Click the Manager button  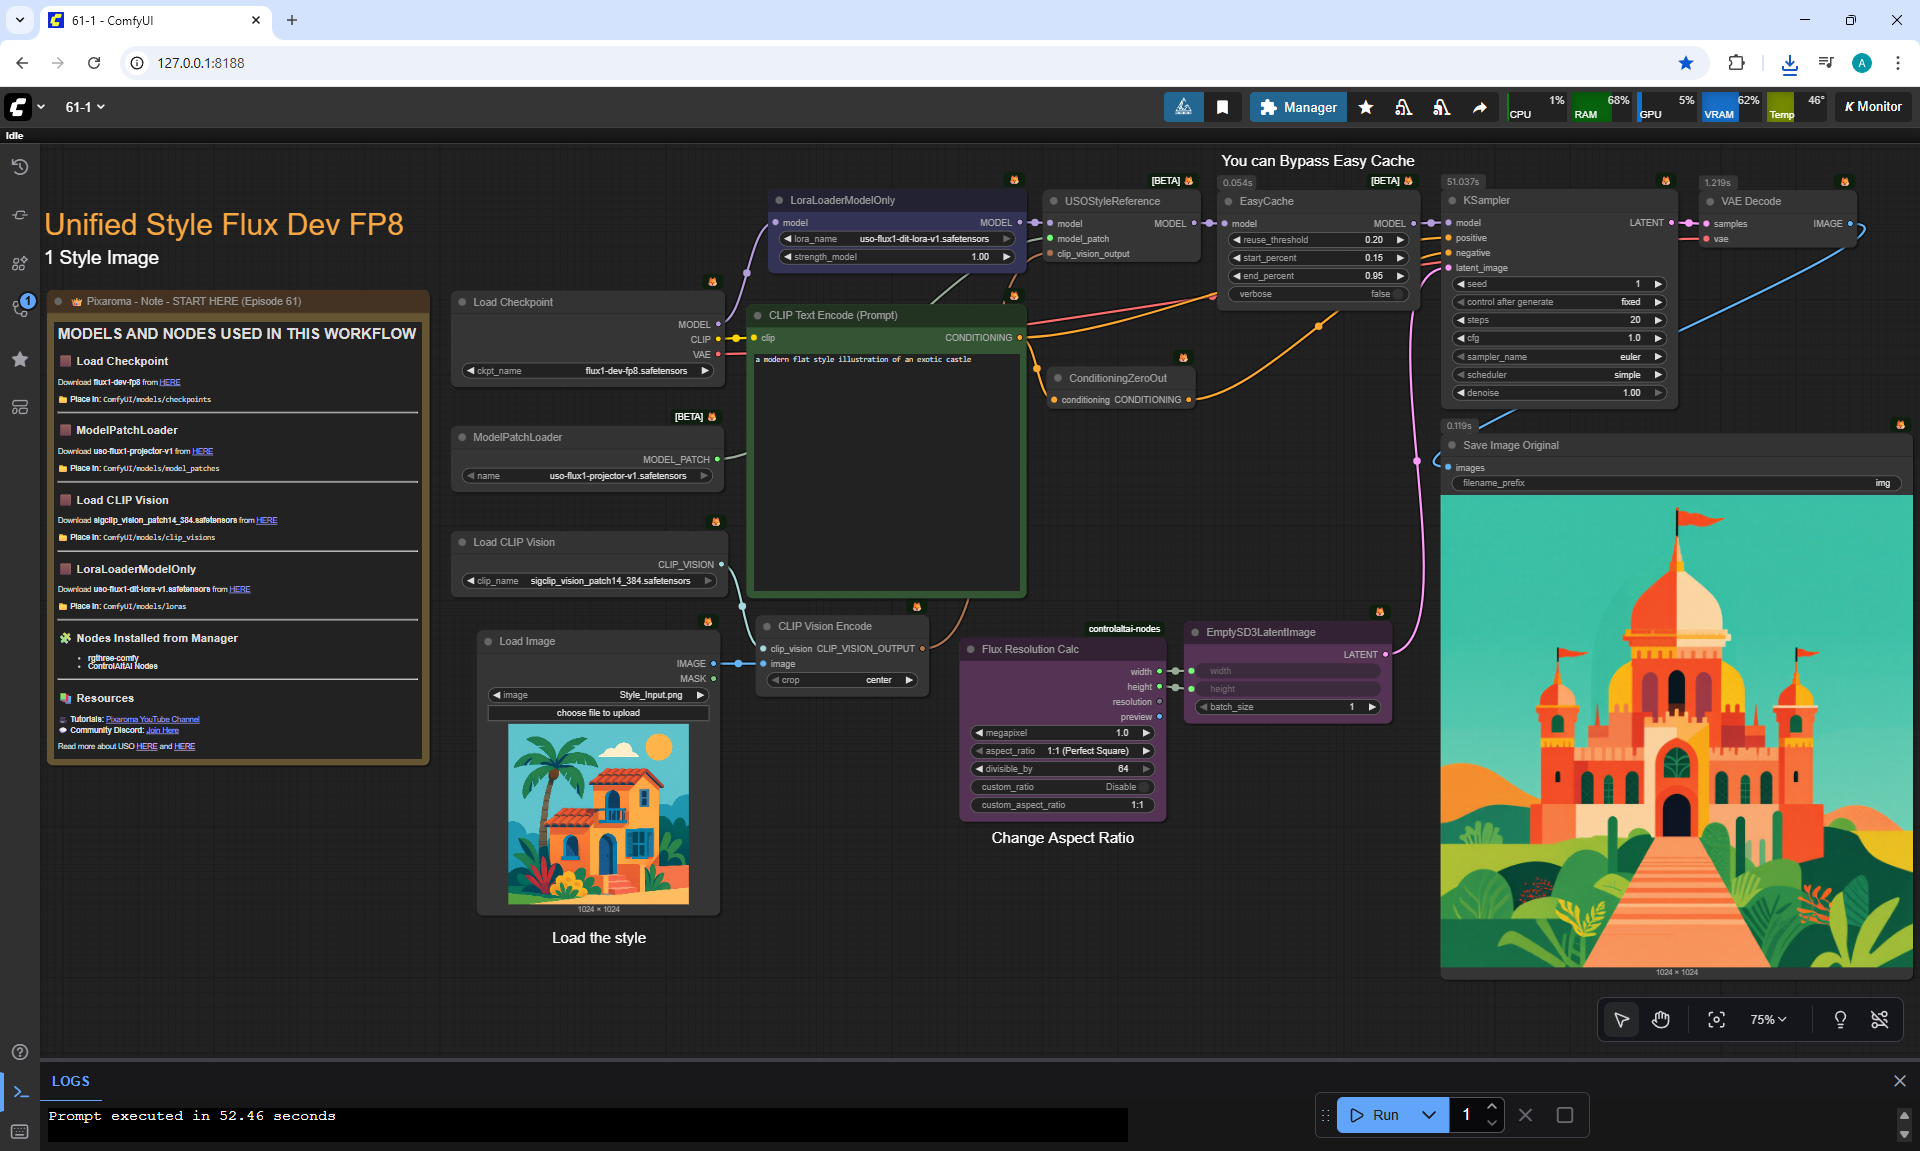pyautogui.click(x=1298, y=107)
